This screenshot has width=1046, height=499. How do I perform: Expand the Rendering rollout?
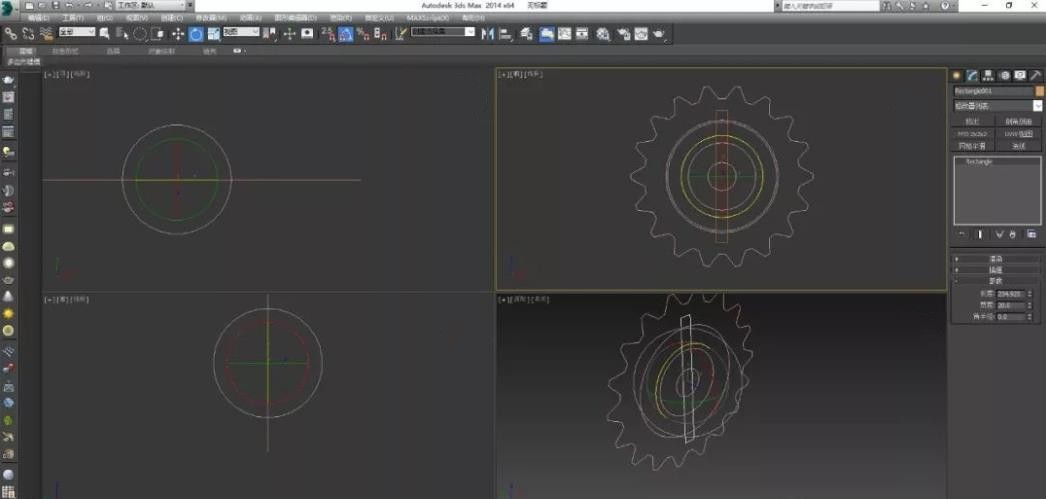pyautogui.click(x=996, y=258)
